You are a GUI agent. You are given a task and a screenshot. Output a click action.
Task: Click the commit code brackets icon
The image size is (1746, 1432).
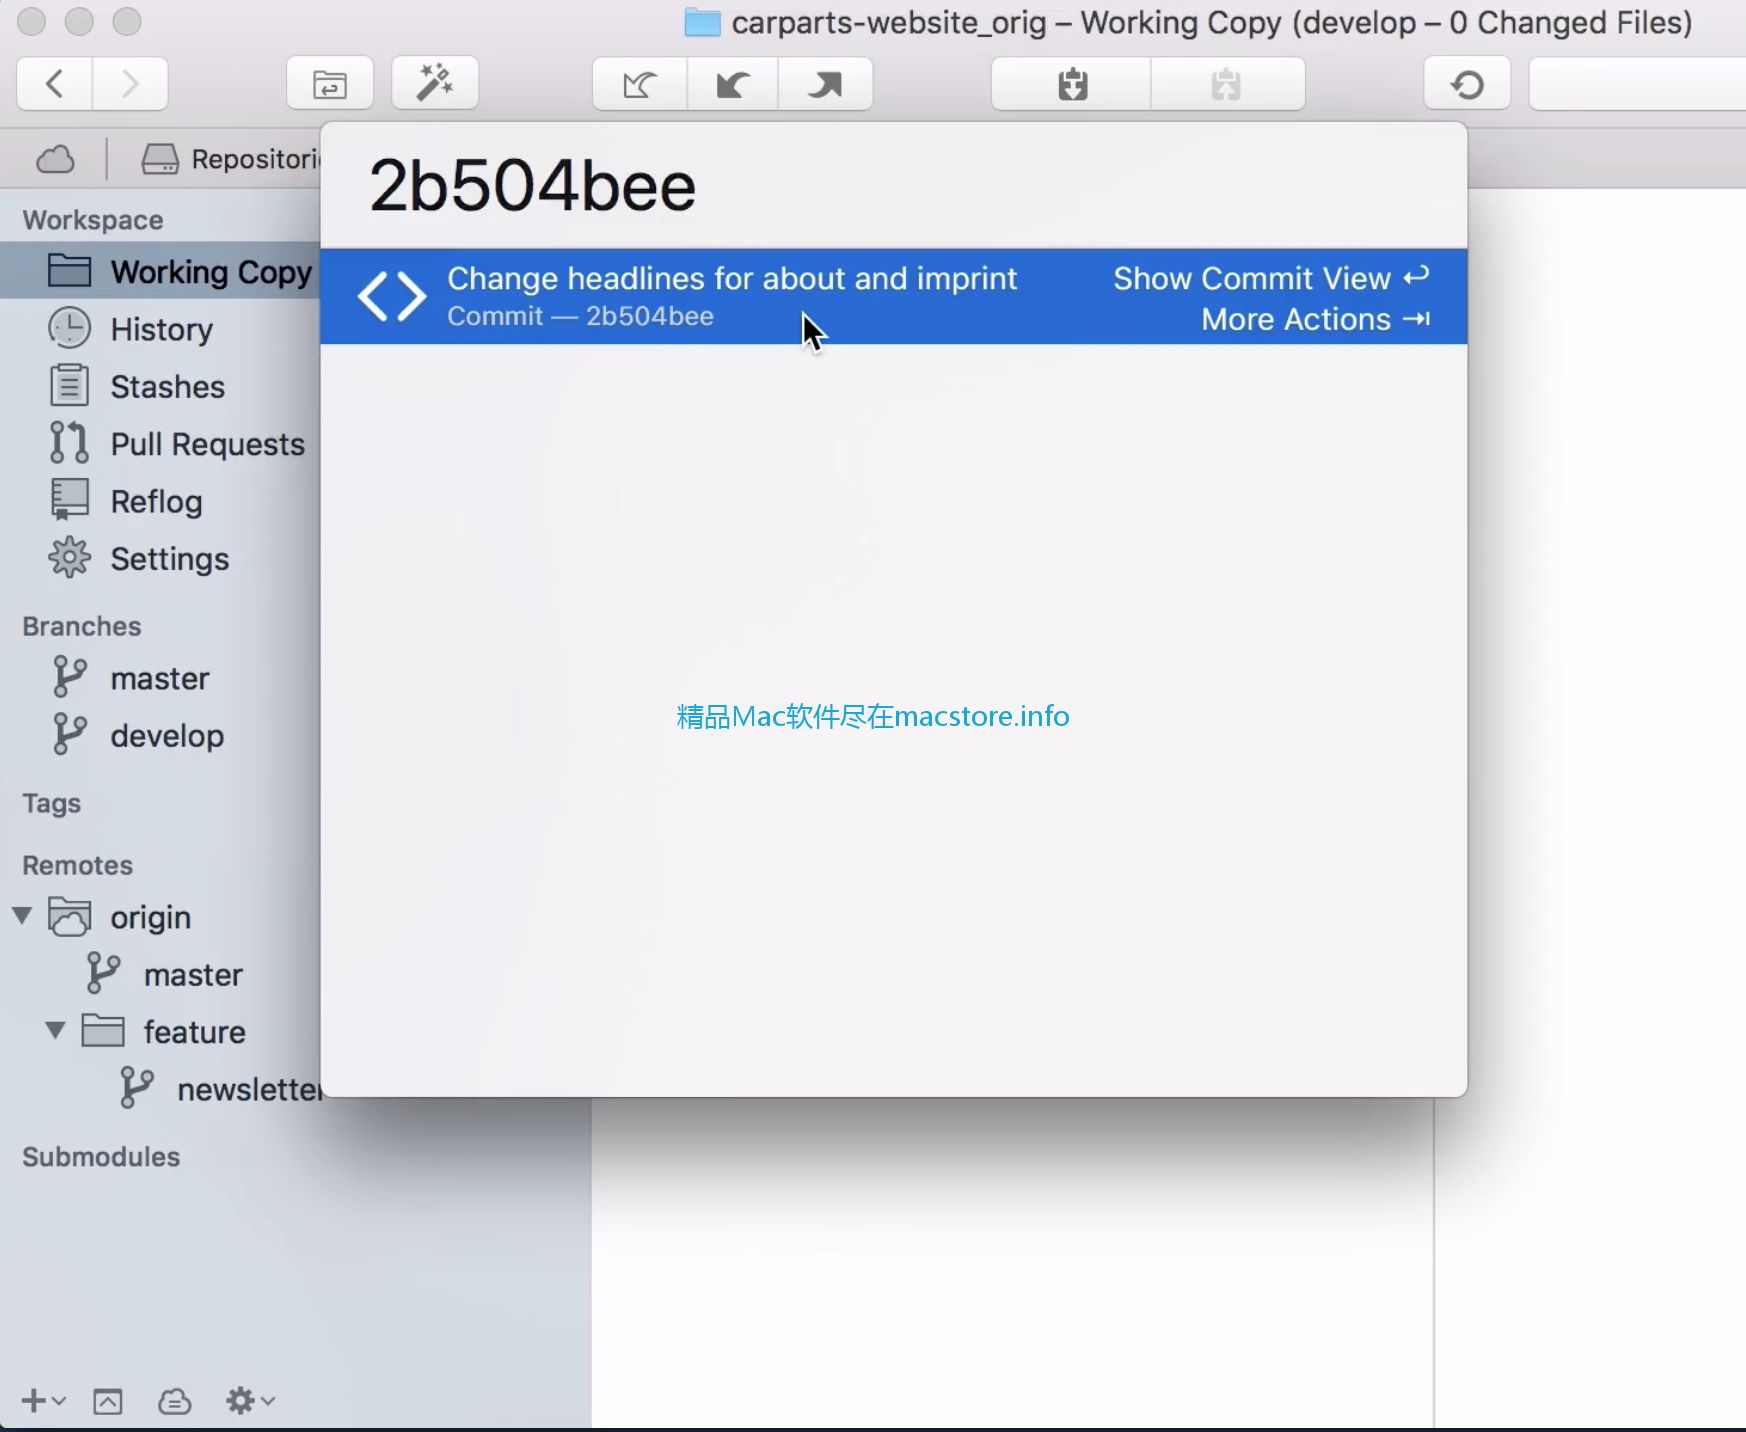coord(392,297)
